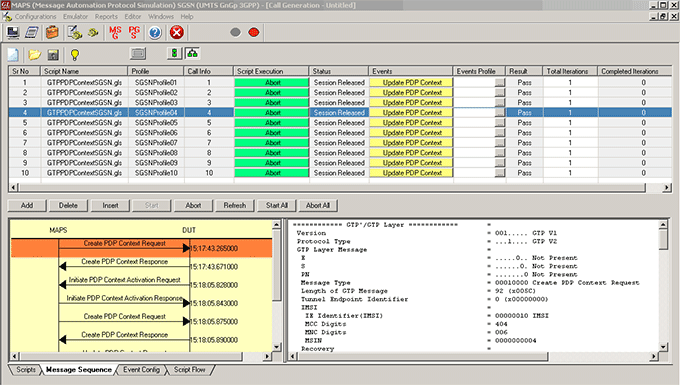Click the floppy disk save icon
Image resolution: width=680 pixels, height=385 pixels.
pos(53,55)
